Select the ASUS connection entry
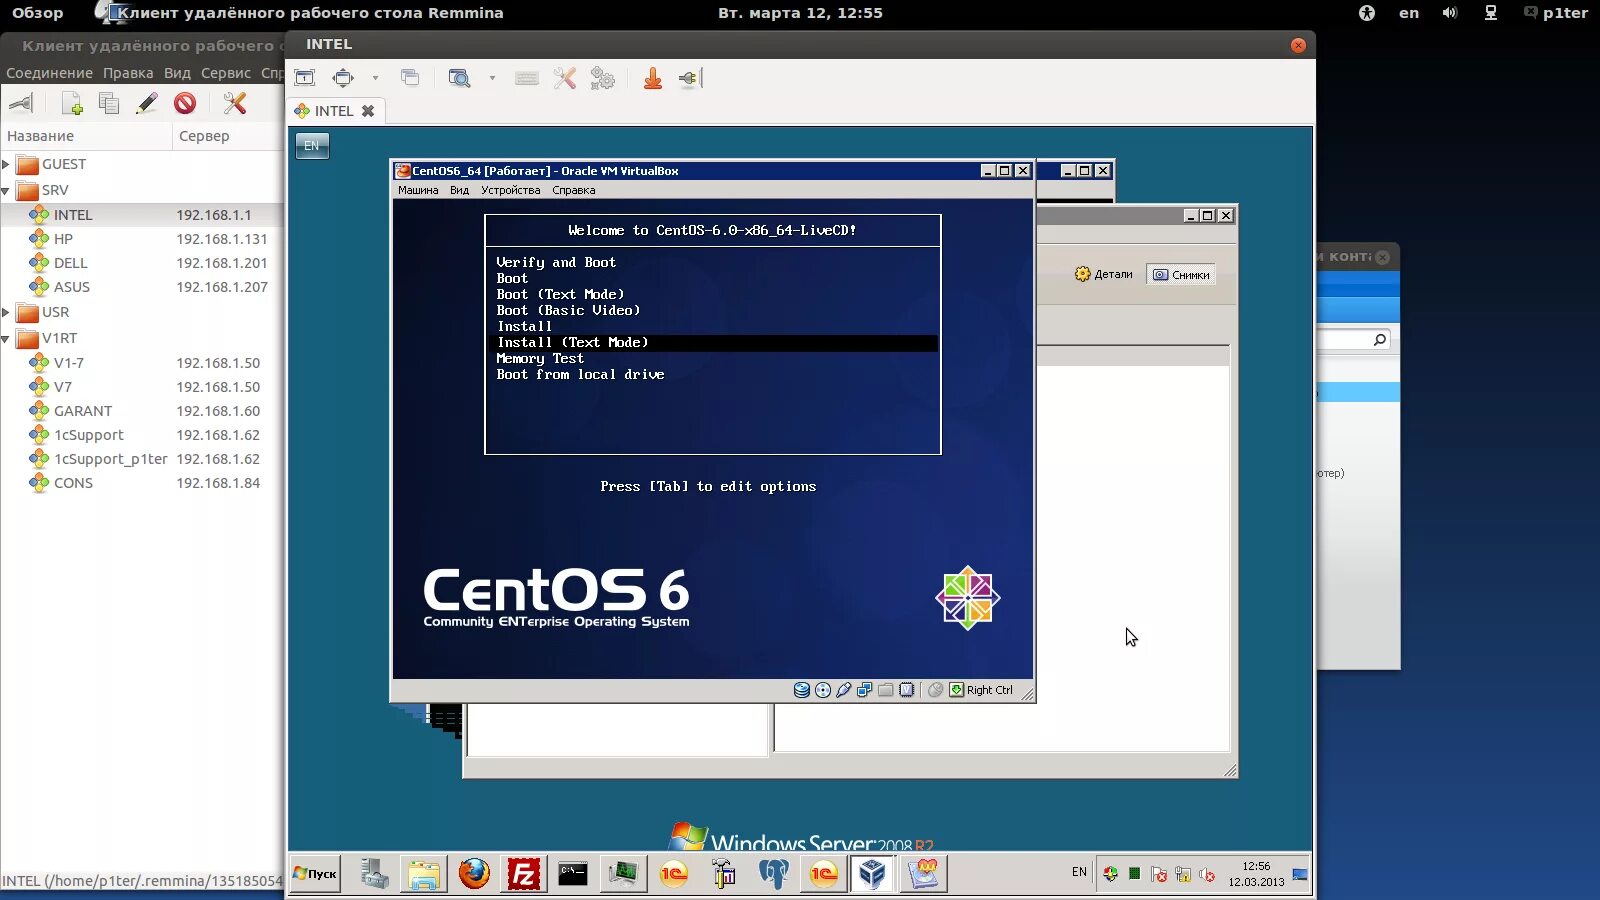1600x900 pixels. (142, 287)
